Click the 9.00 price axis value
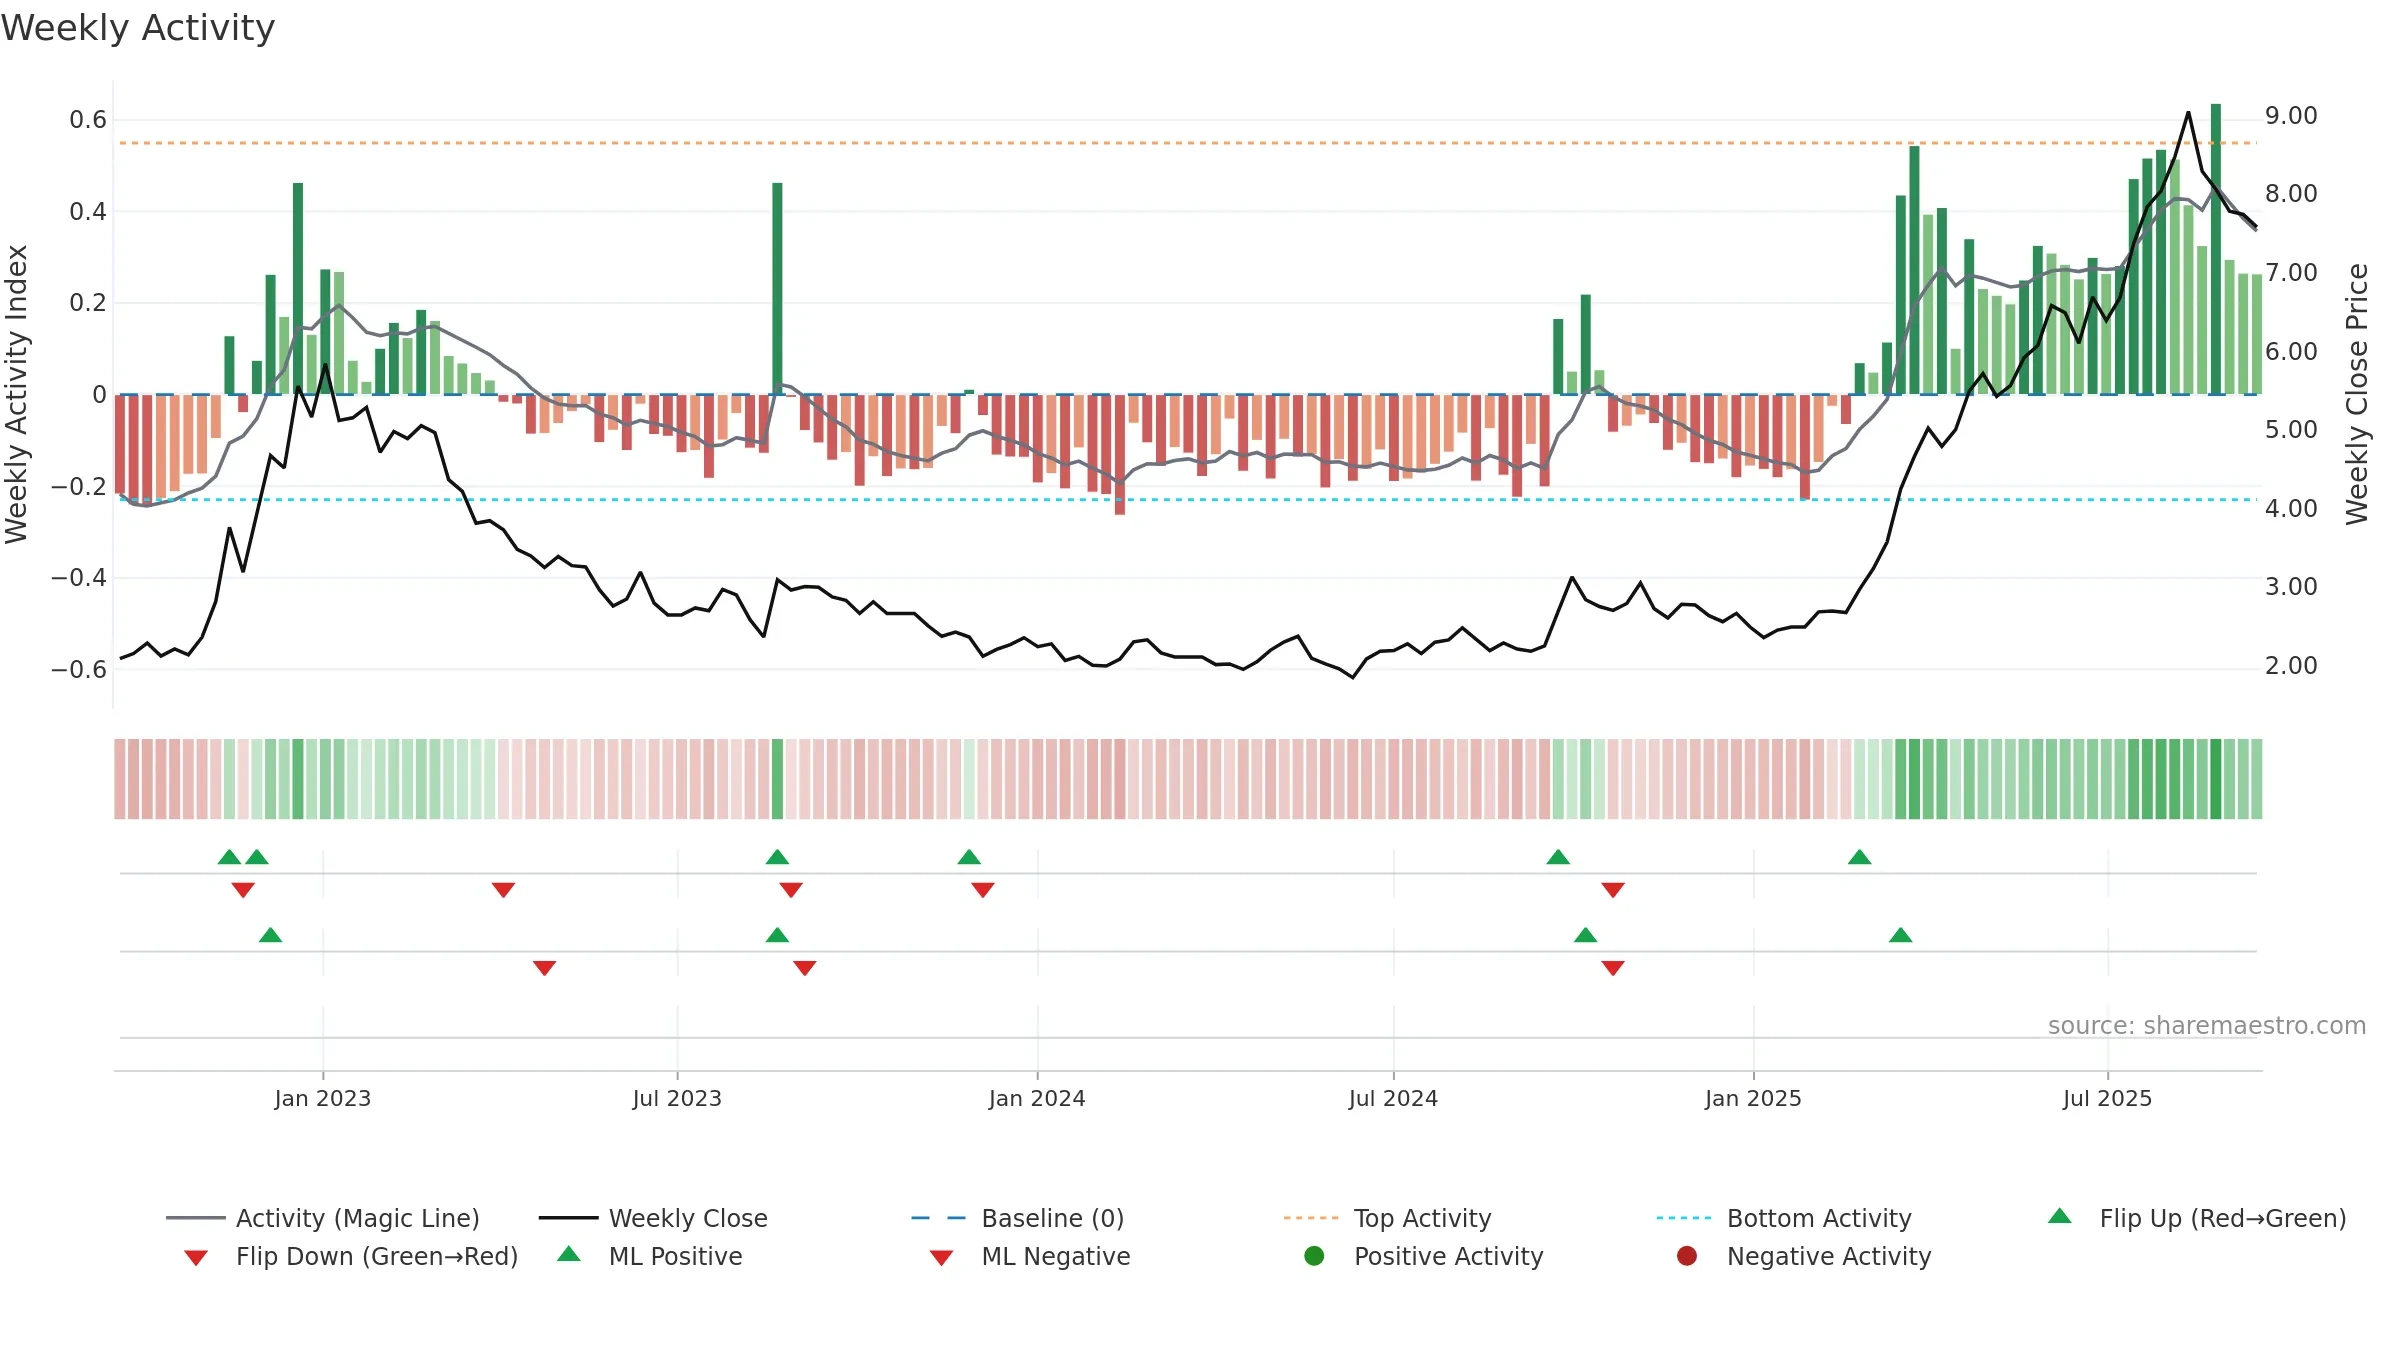The width and height of the screenshot is (2400, 1350). [x=2291, y=116]
